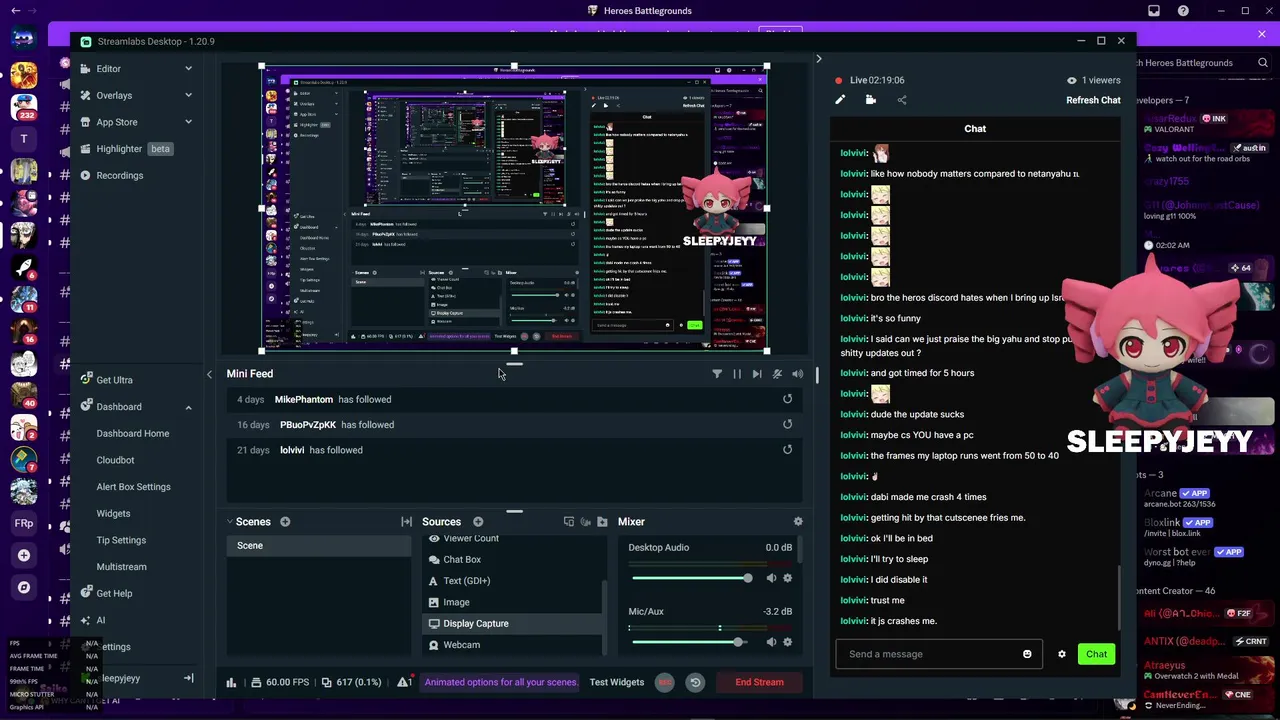The width and height of the screenshot is (1280, 720).
Task: Open Get Help in sidebar
Action: (114, 593)
